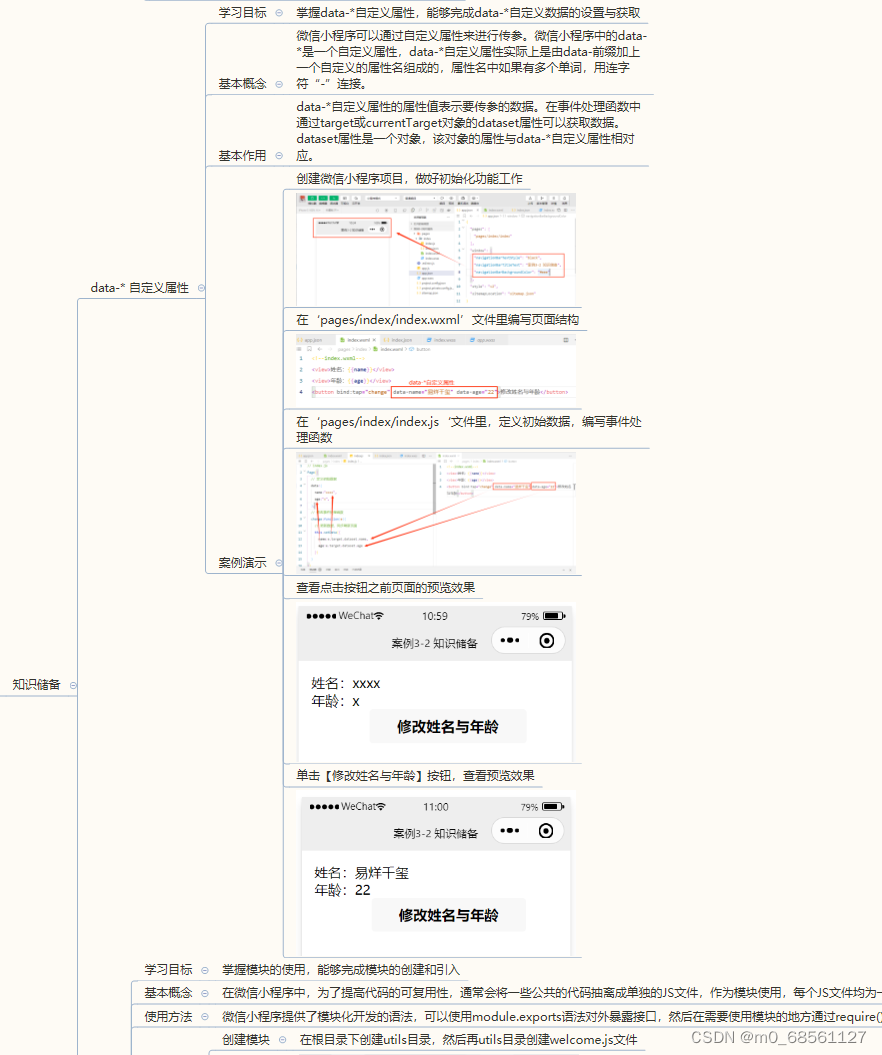Select the 使用方法 node label

168,1017
